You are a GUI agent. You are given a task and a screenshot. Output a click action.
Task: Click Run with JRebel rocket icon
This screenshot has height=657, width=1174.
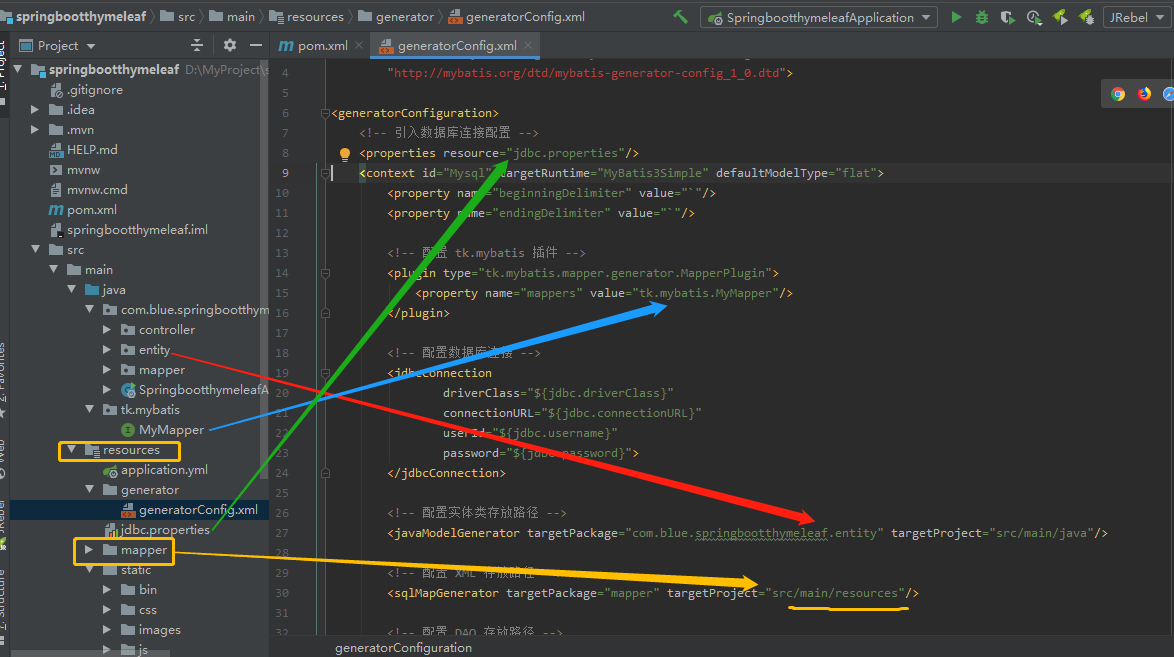click(x=1060, y=17)
